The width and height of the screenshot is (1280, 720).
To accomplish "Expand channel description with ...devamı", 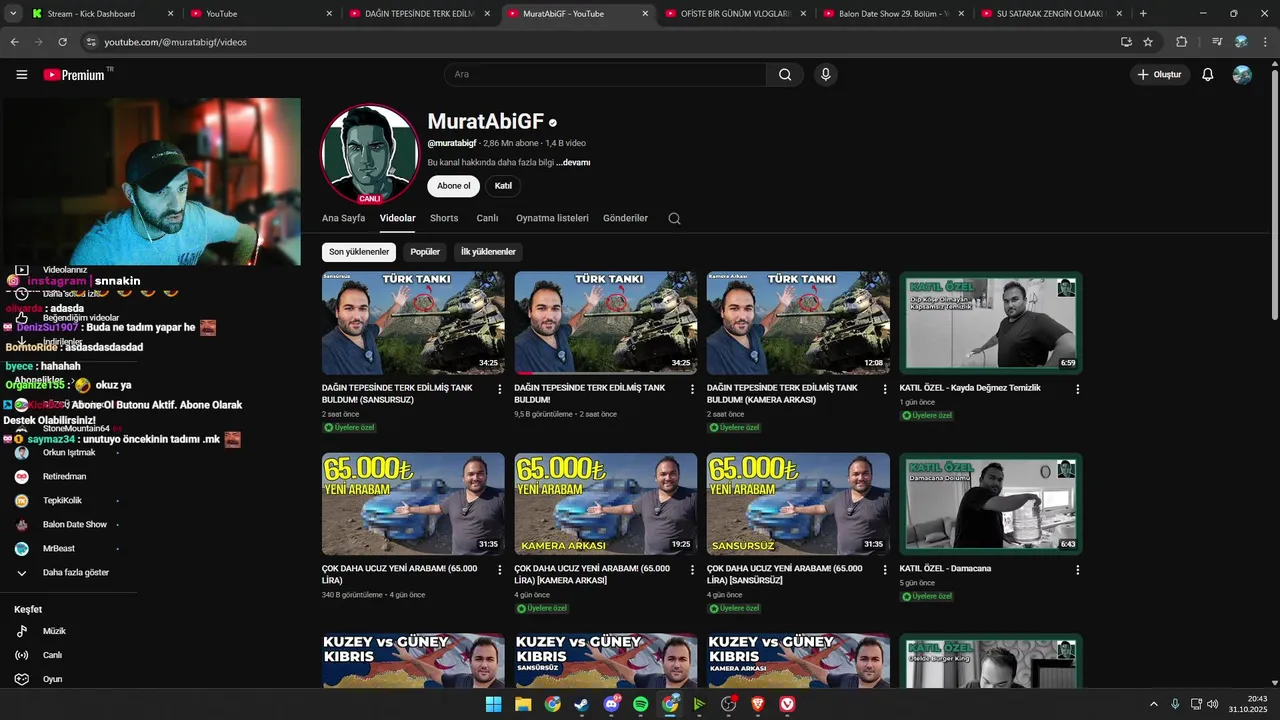I will tap(573, 162).
